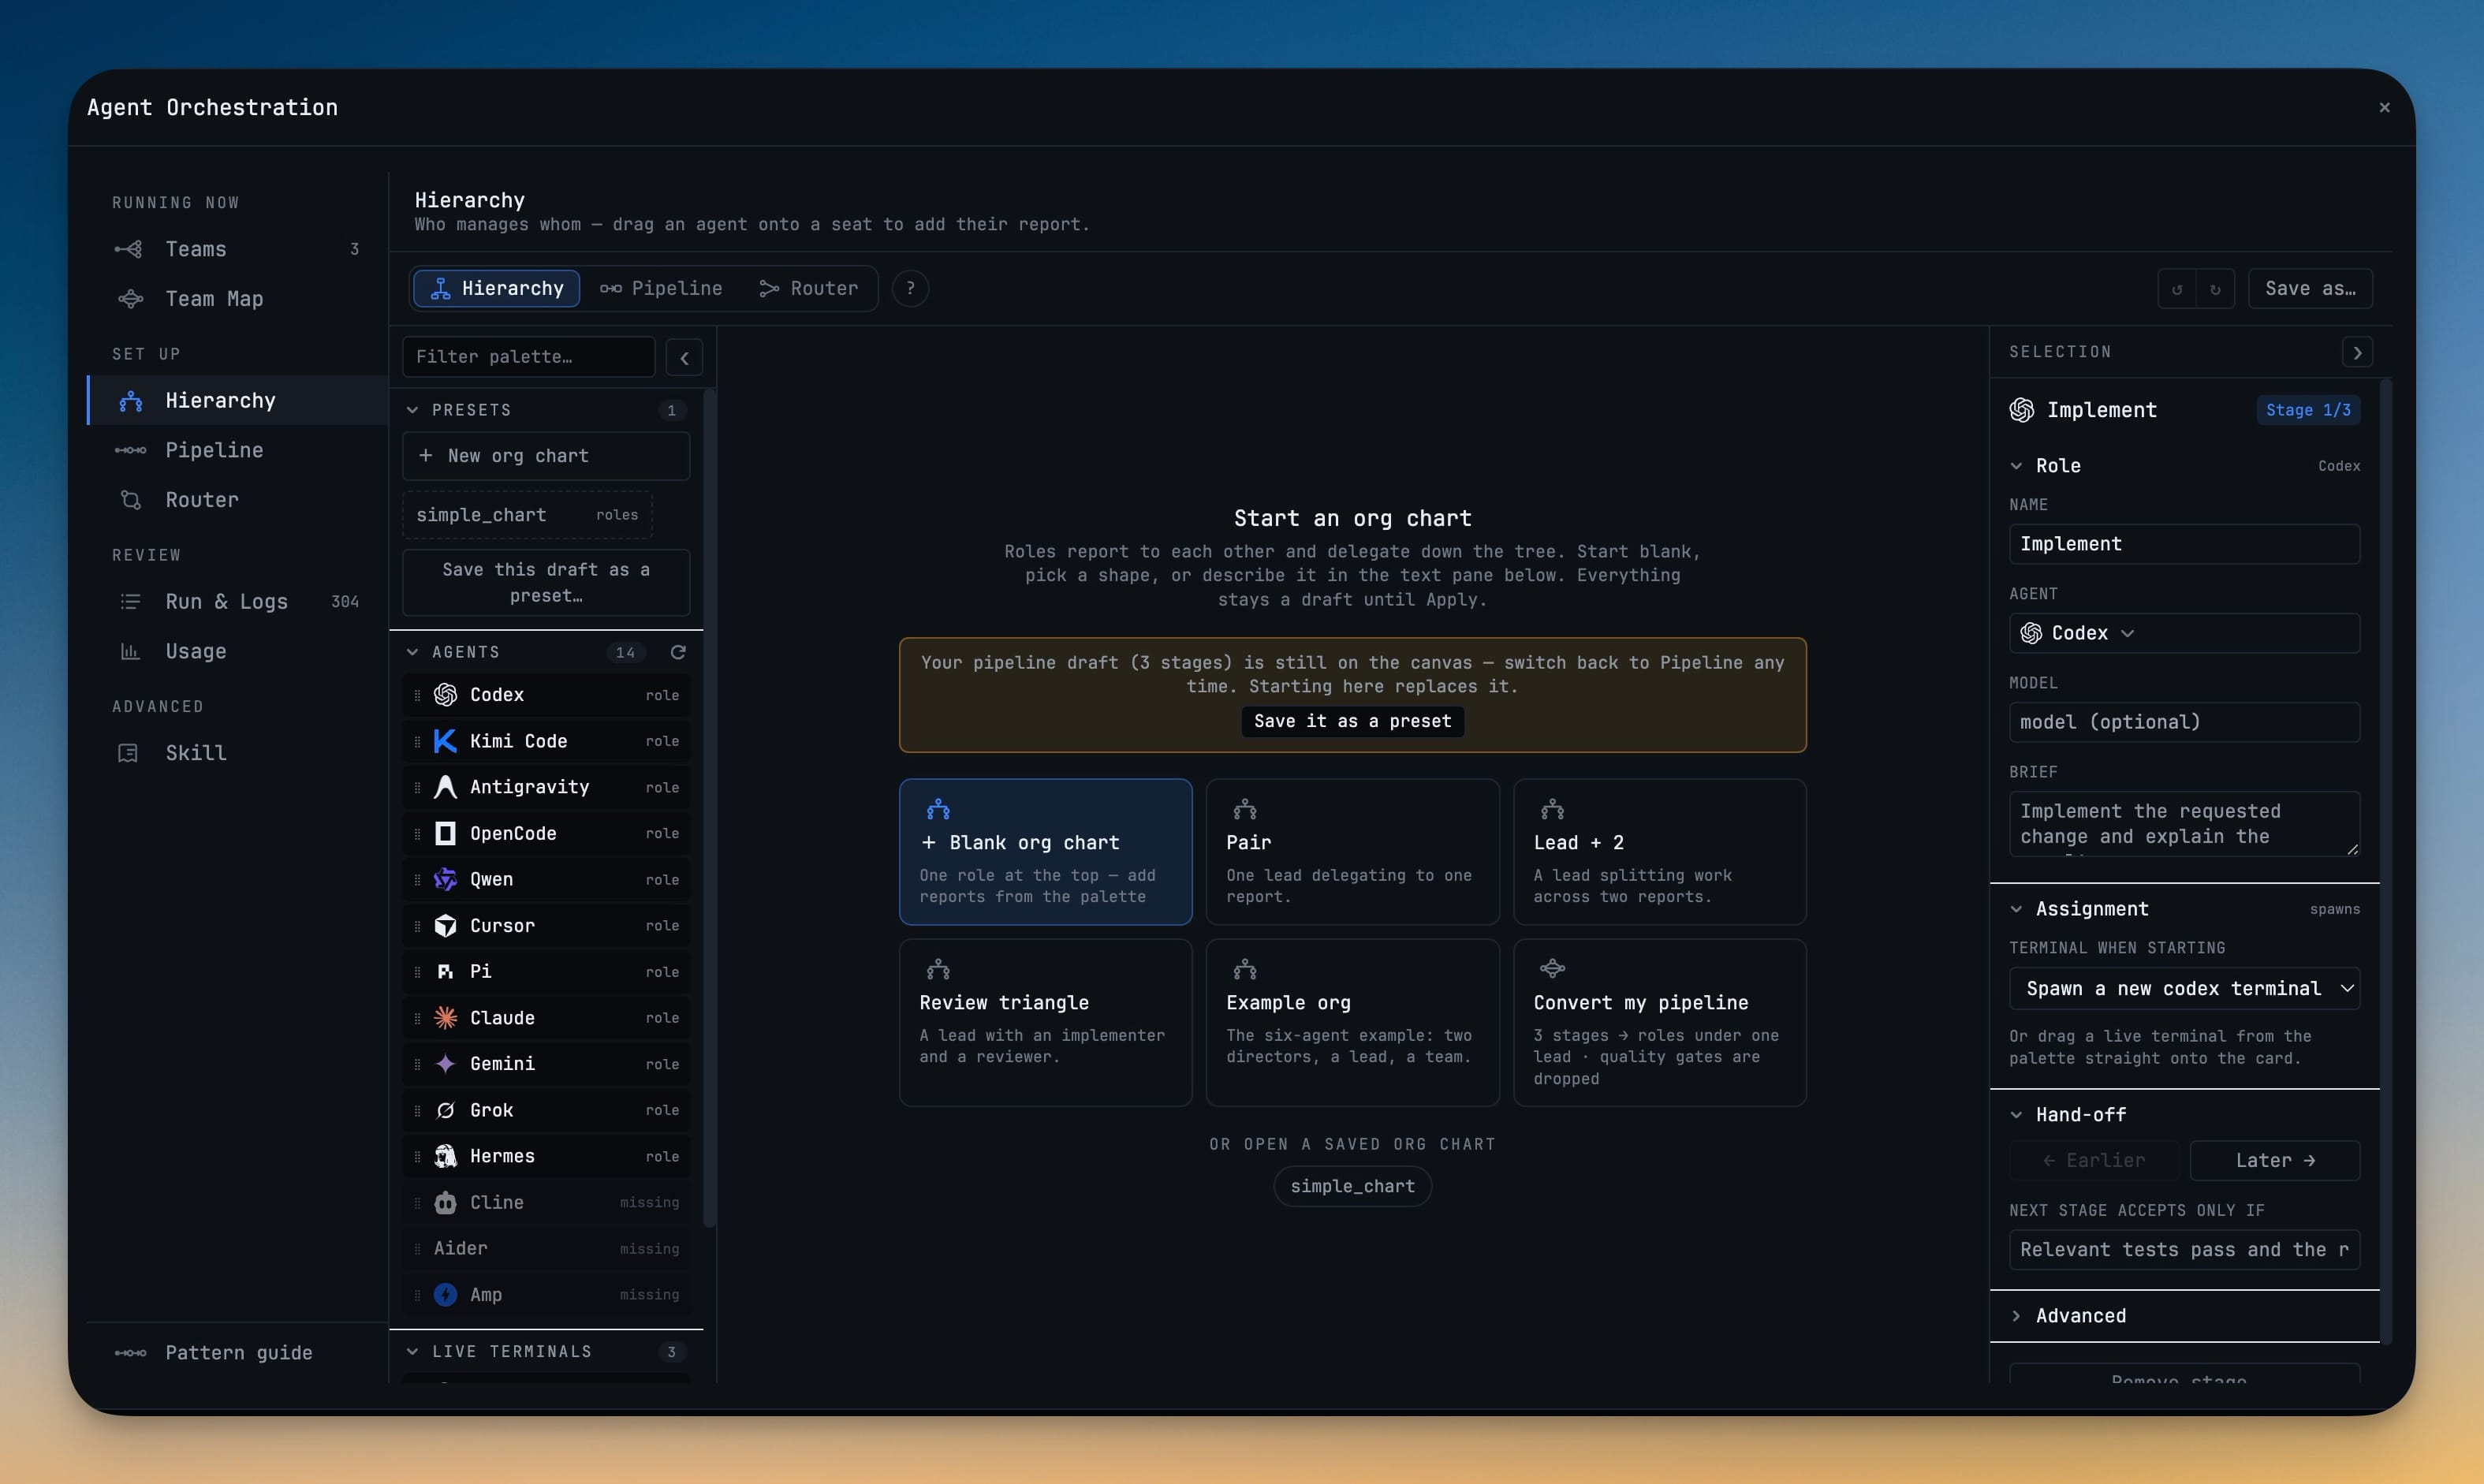This screenshot has width=2484, height=1484.
Task: Close the Agent Orchestration dialog
Action: 2384,108
